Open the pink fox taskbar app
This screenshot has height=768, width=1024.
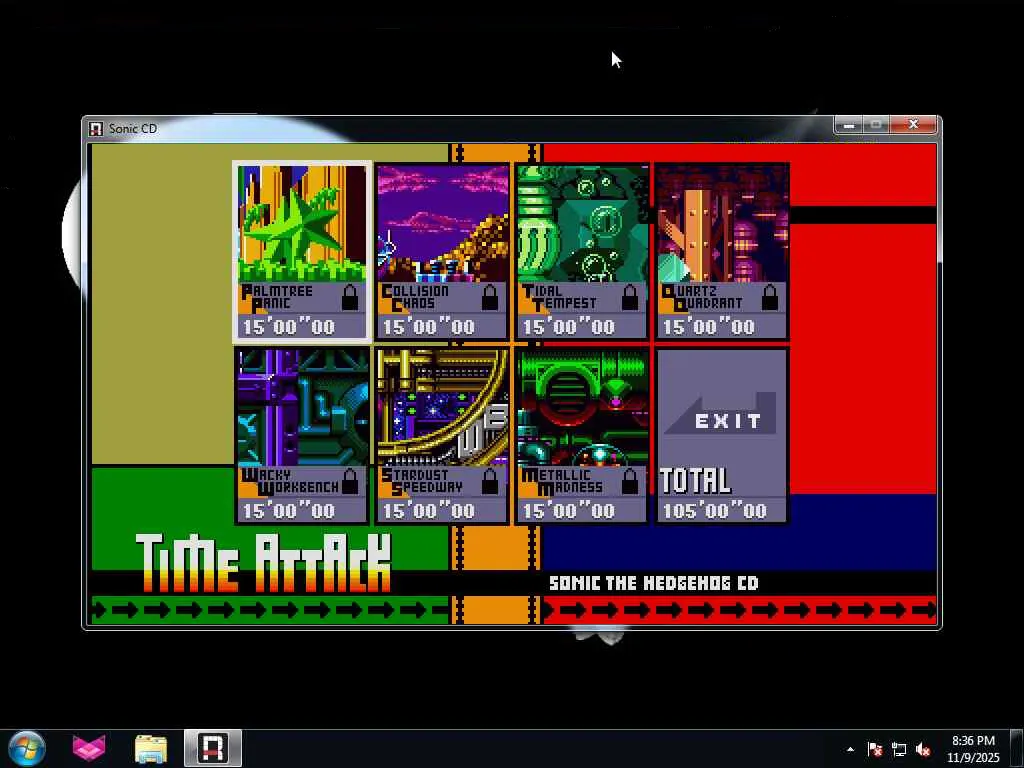(89, 748)
